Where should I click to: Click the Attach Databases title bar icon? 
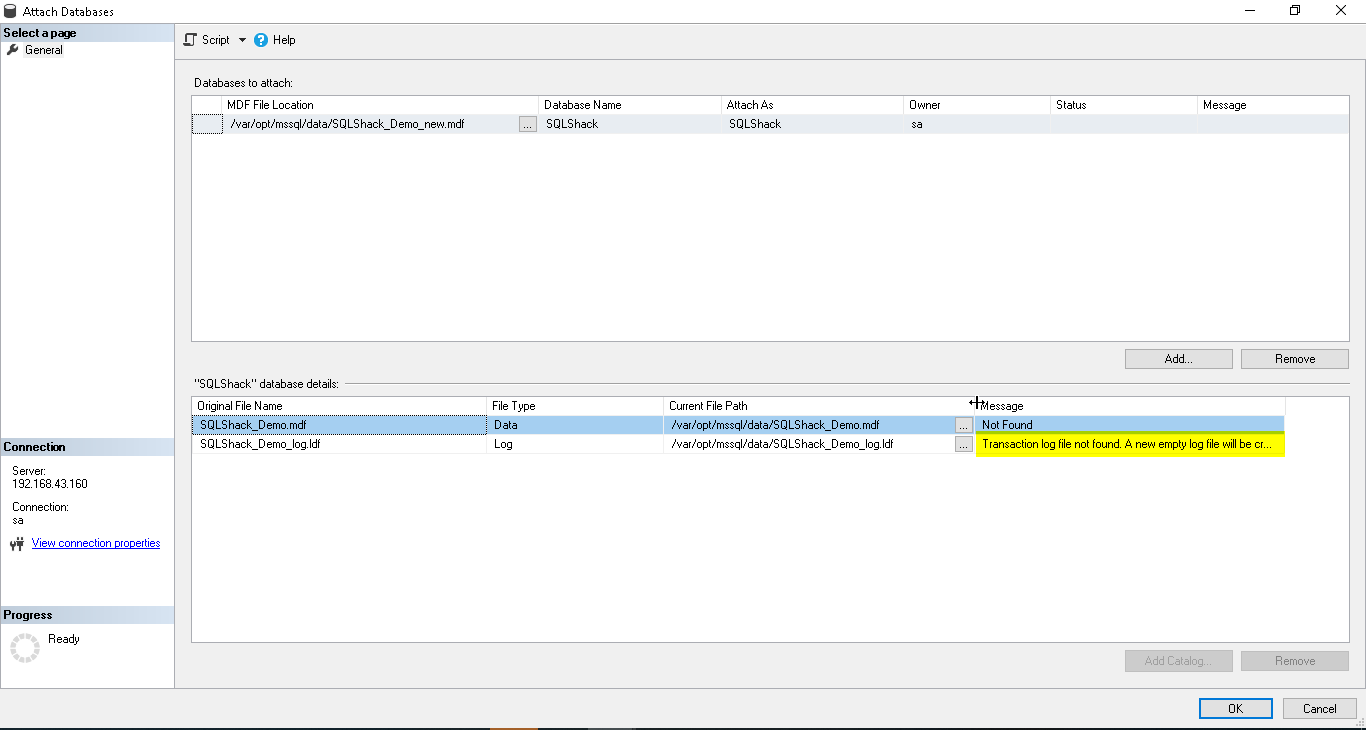11,11
